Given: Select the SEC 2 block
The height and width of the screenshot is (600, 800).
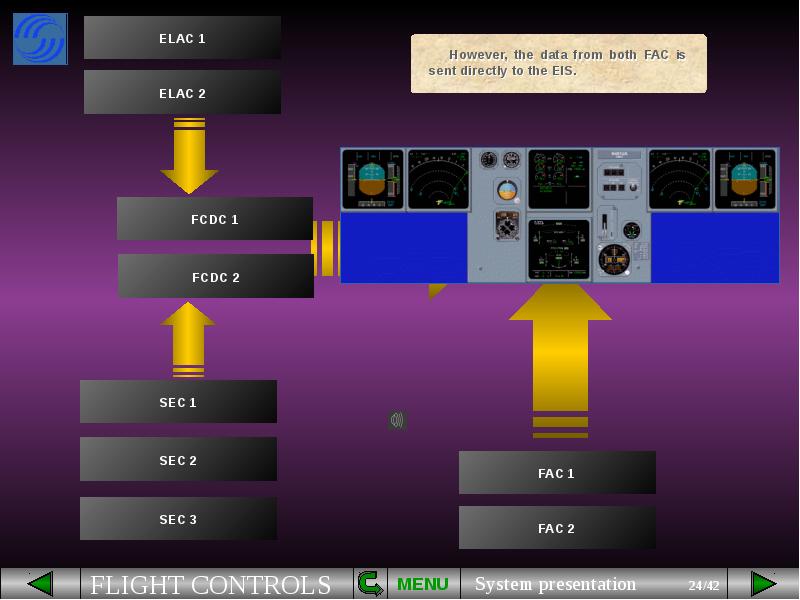Looking at the screenshot, I should pyautogui.click(x=178, y=460).
